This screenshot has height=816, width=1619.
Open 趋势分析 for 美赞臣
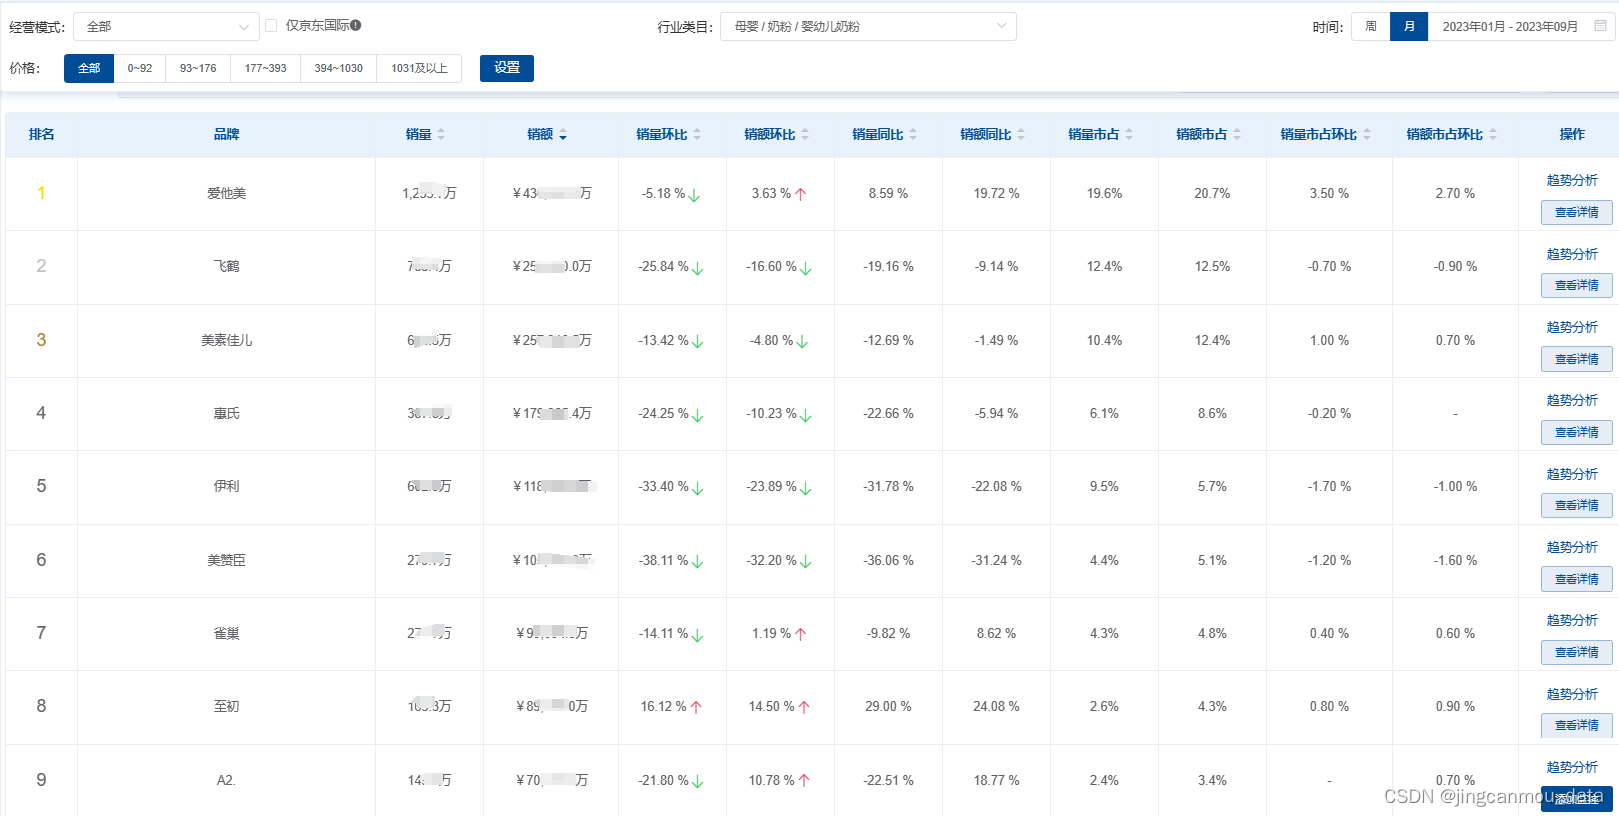tap(1572, 547)
